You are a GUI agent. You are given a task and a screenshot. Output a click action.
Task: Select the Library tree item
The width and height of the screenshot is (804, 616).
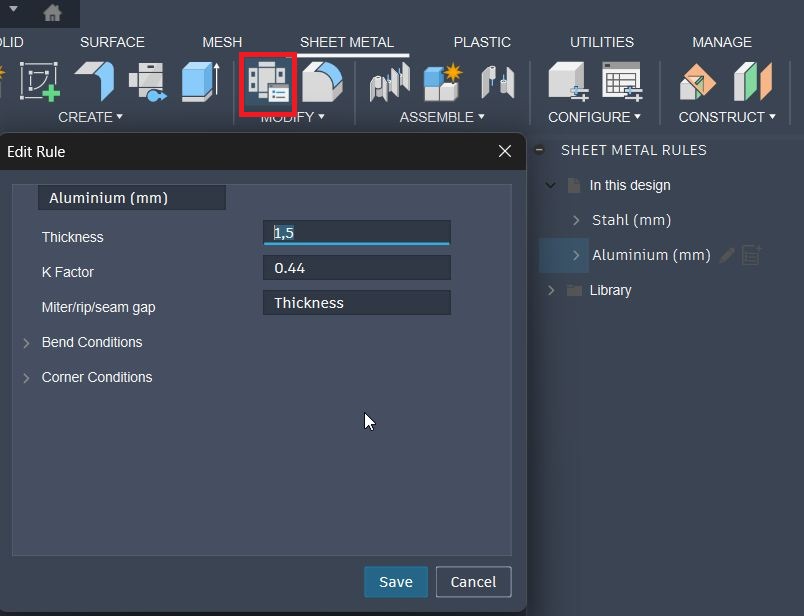pyautogui.click(x=610, y=290)
